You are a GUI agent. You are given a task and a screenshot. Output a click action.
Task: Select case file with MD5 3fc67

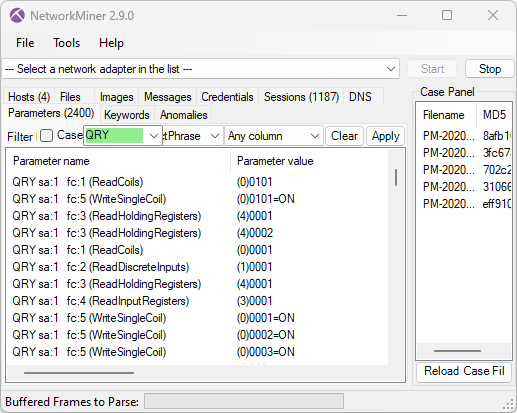tap(465, 153)
